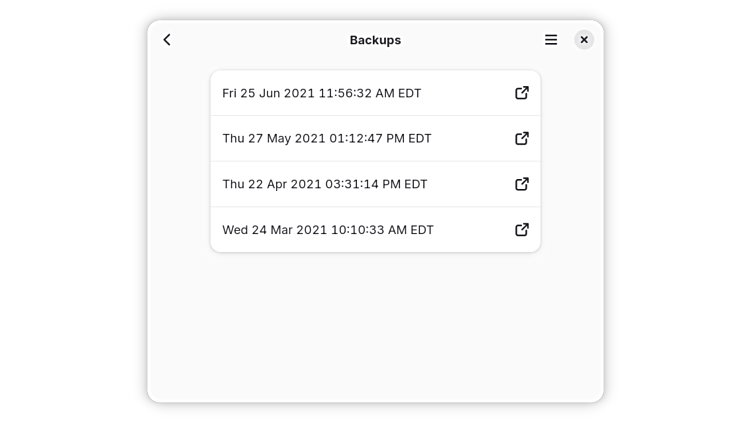
Task: Open the hamburger main menu
Action: pos(551,40)
